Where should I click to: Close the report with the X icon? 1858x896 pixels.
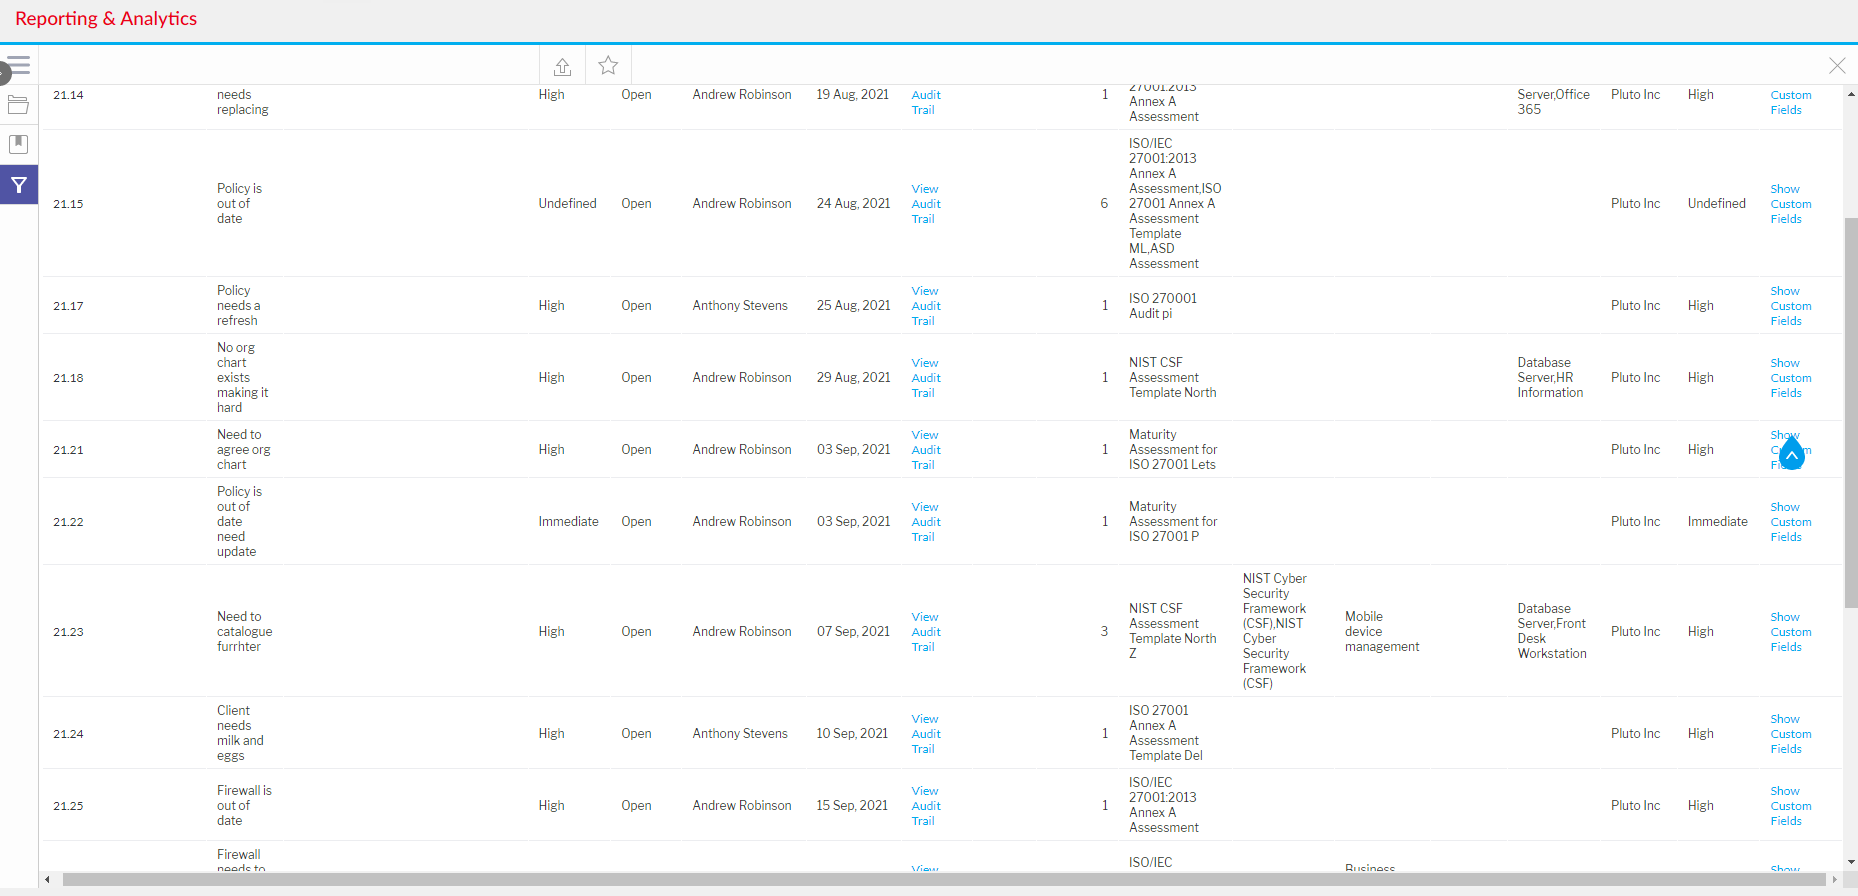pyautogui.click(x=1837, y=66)
